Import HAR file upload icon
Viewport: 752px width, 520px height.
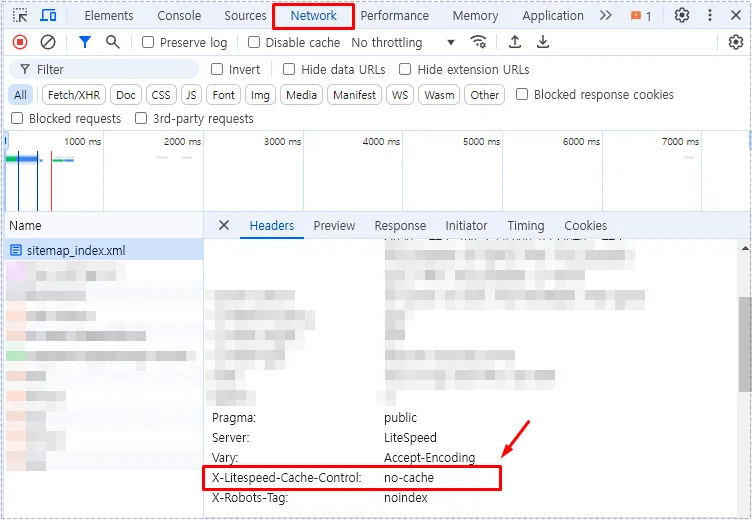(515, 42)
